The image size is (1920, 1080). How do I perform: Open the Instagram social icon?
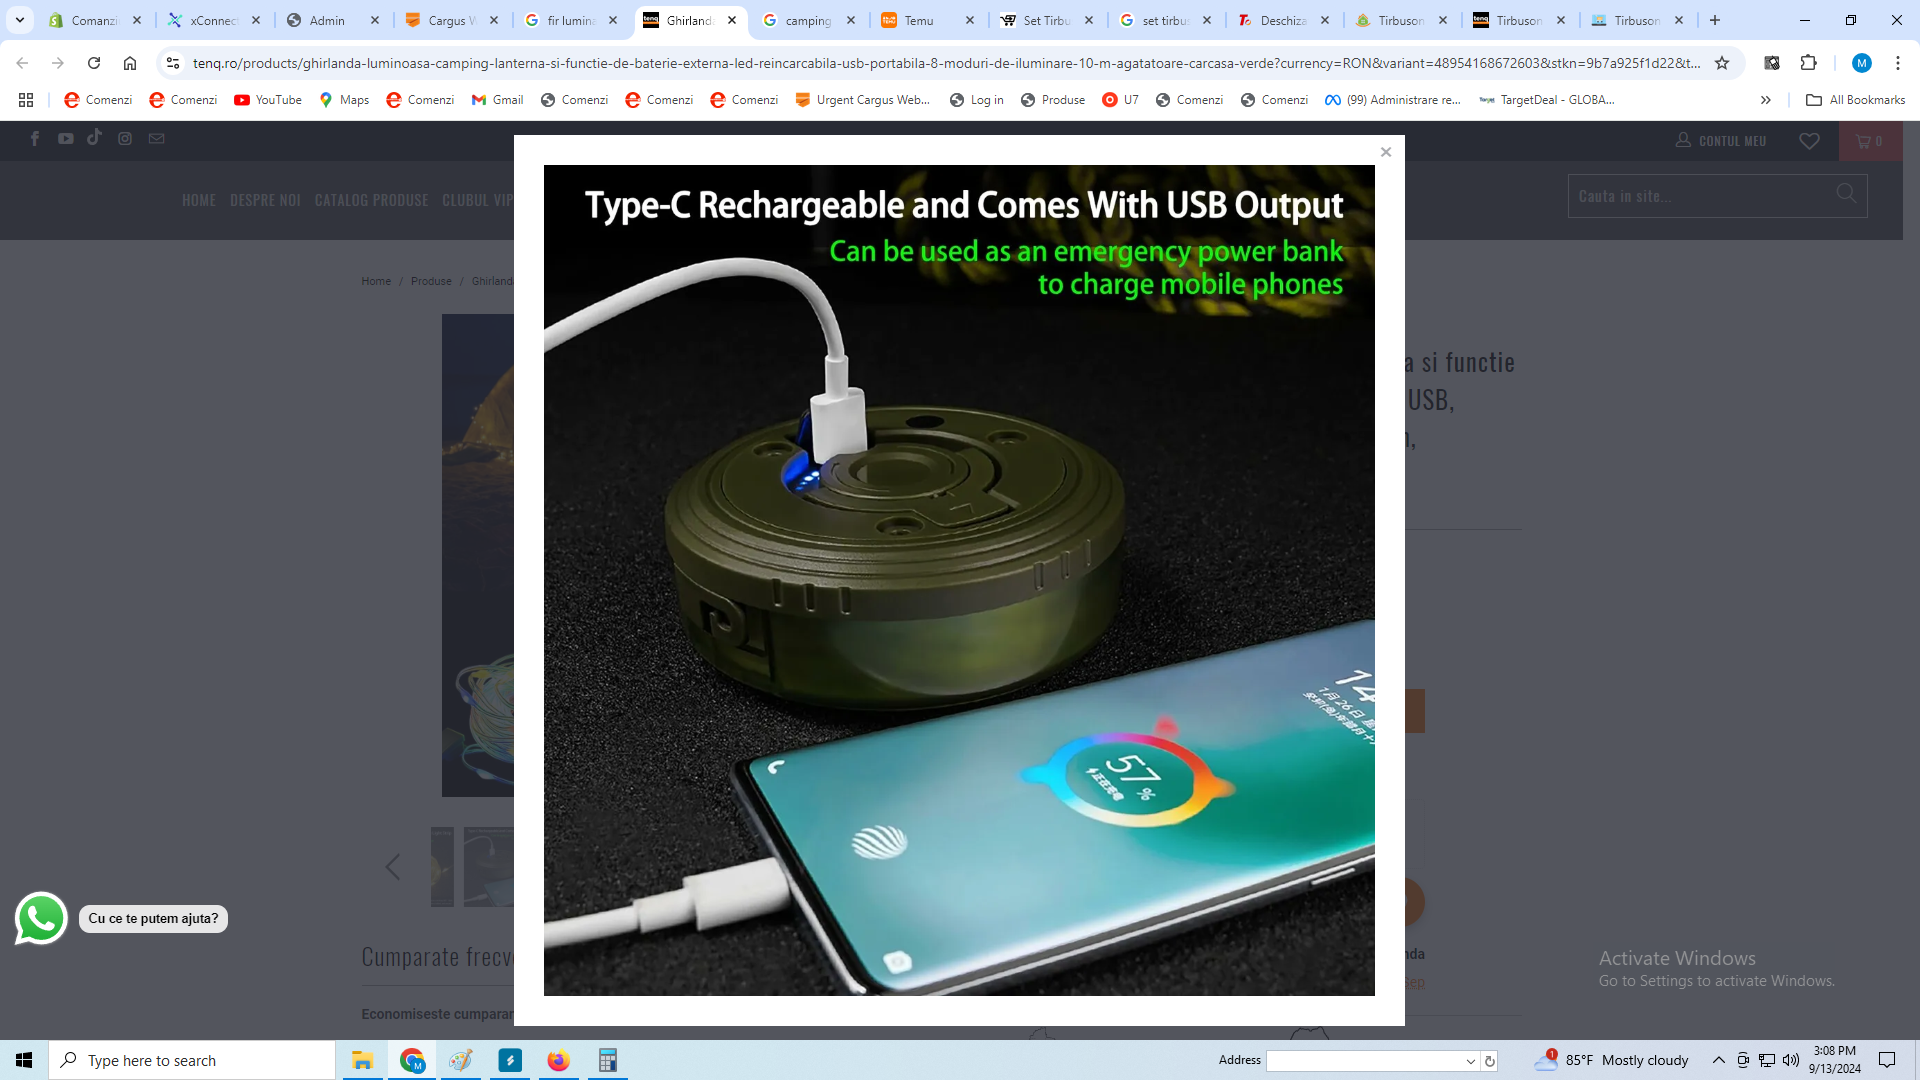[125, 139]
